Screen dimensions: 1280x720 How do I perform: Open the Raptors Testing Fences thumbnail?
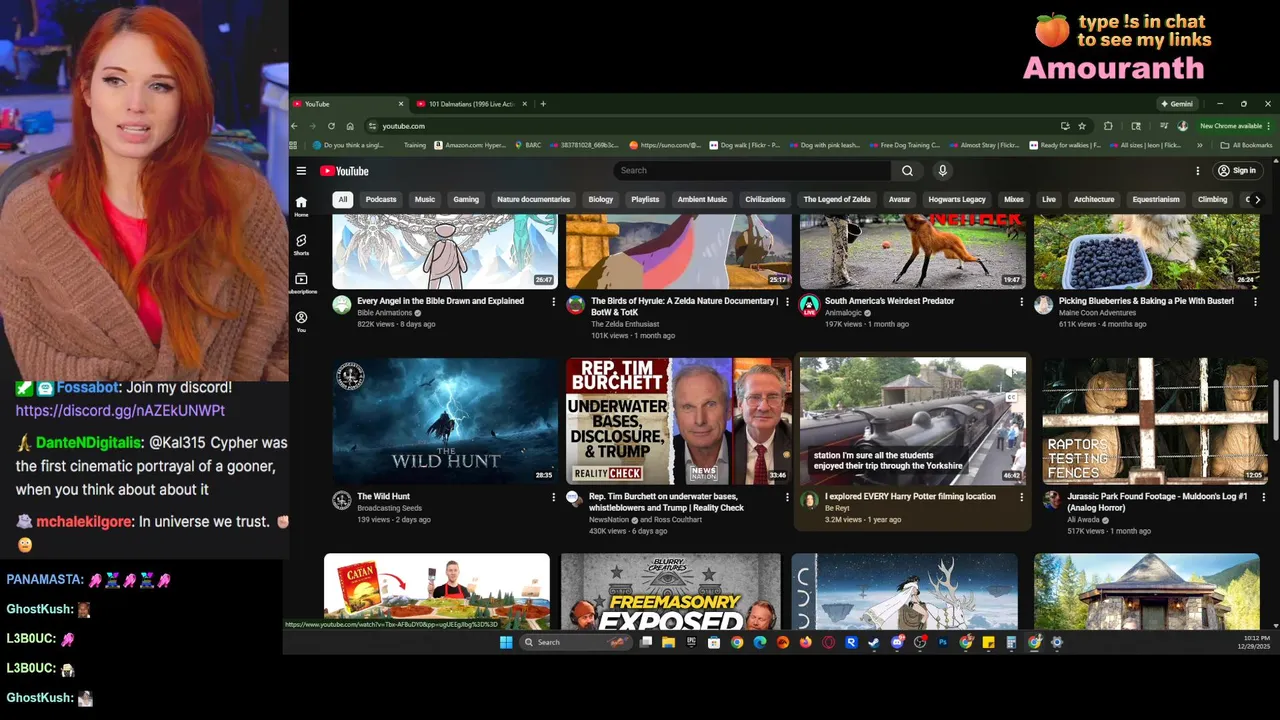coord(1155,421)
